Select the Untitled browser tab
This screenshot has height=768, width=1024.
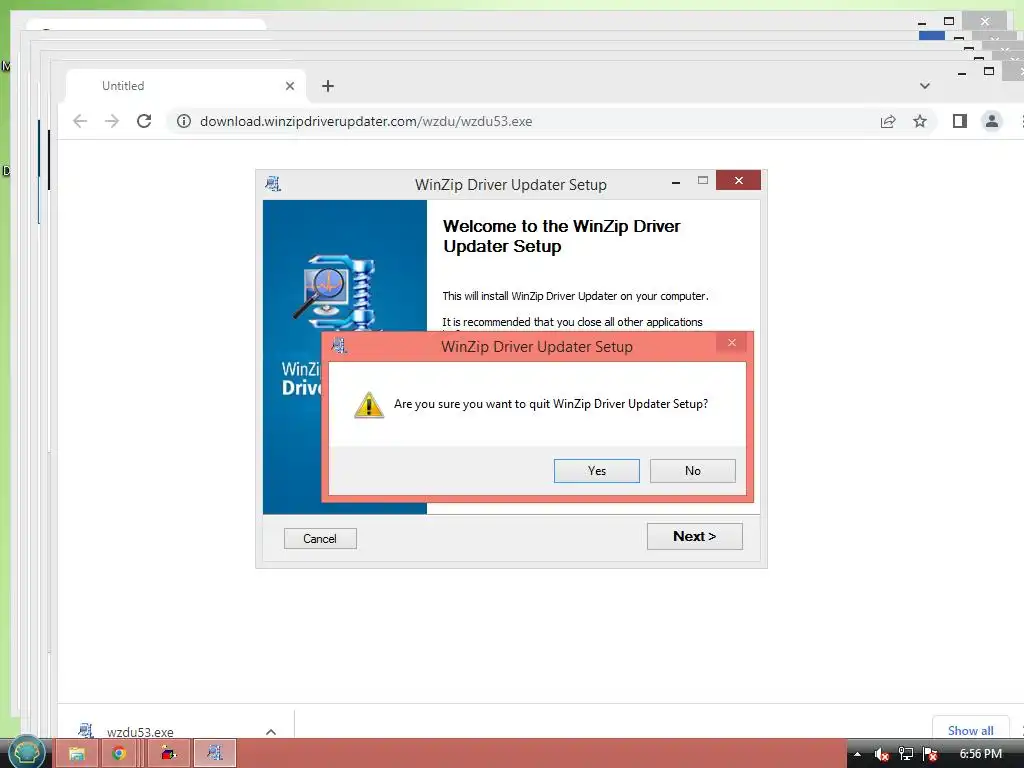pos(185,86)
